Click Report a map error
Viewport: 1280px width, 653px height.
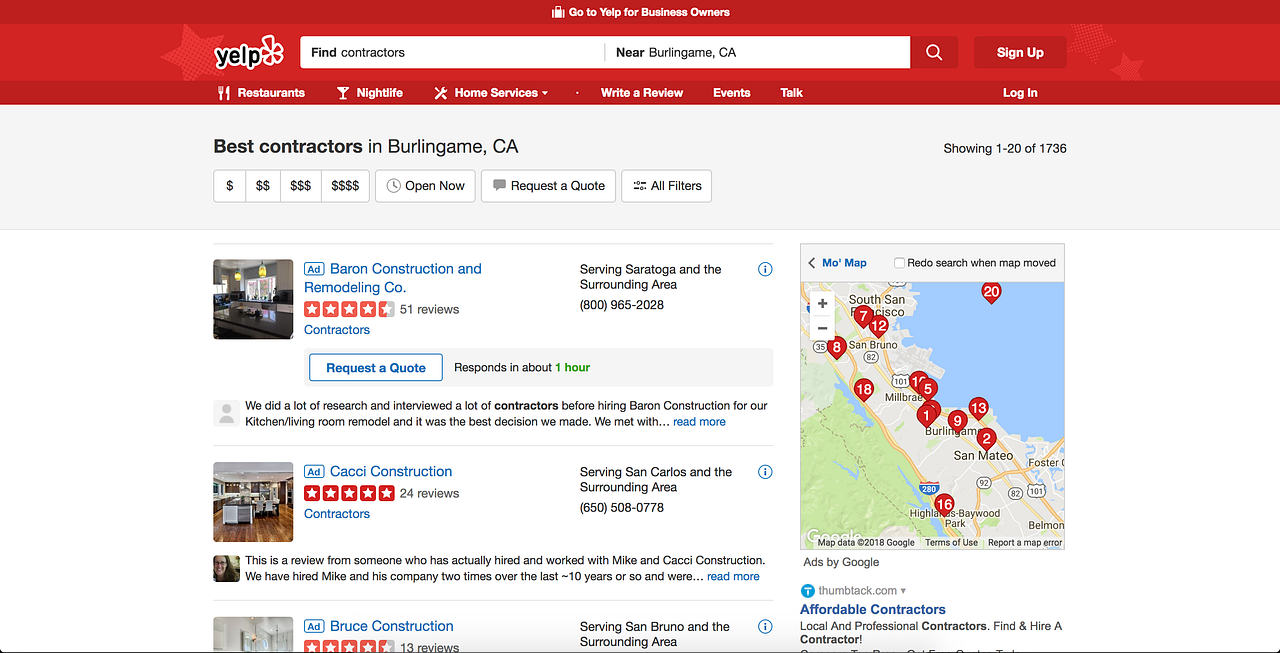[1025, 543]
